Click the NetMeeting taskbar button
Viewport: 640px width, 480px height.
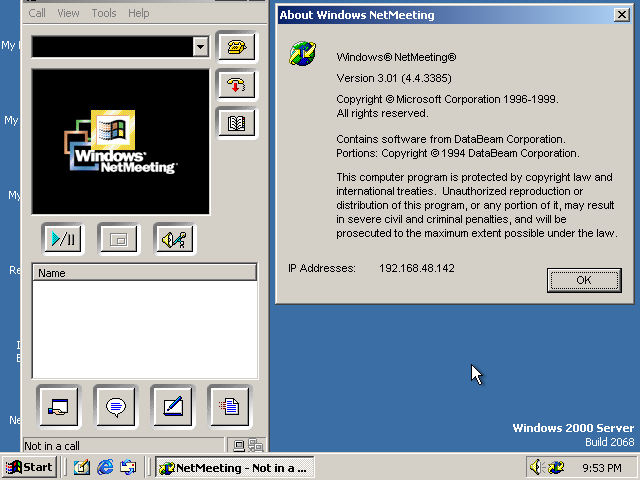coord(235,467)
